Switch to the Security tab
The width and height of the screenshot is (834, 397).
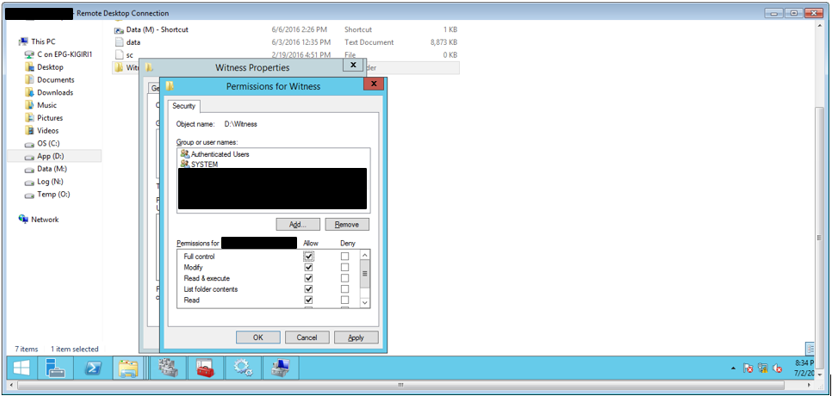coord(184,106)
